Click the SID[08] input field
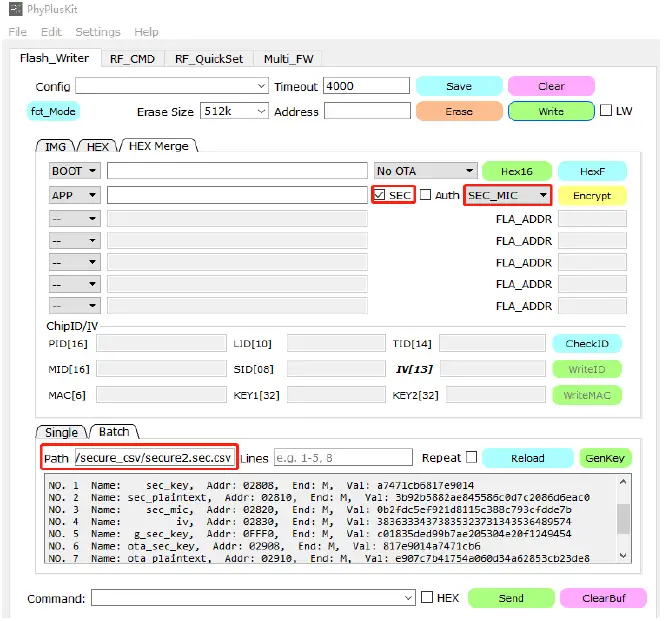The image size is (666, 621). pyautogui.click(x=336, y=369)
